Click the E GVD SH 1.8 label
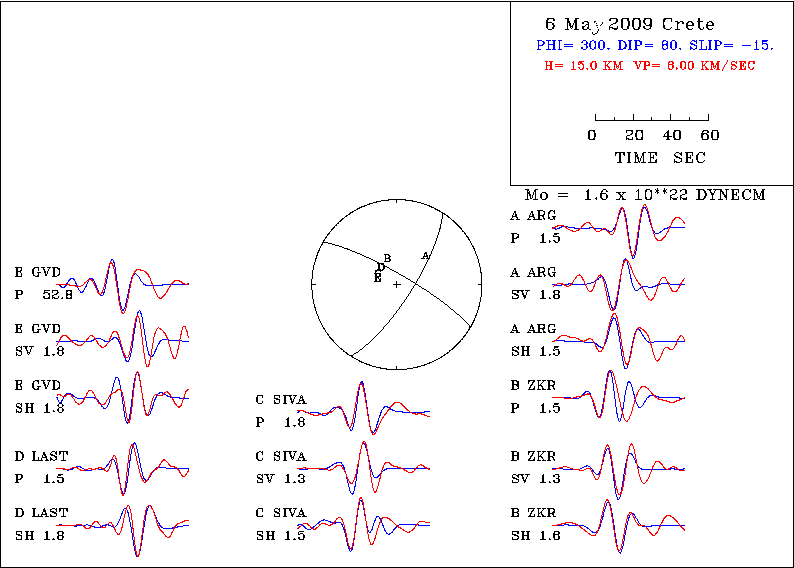This screenshot has height=568, width=794. (x=39, y=397)
